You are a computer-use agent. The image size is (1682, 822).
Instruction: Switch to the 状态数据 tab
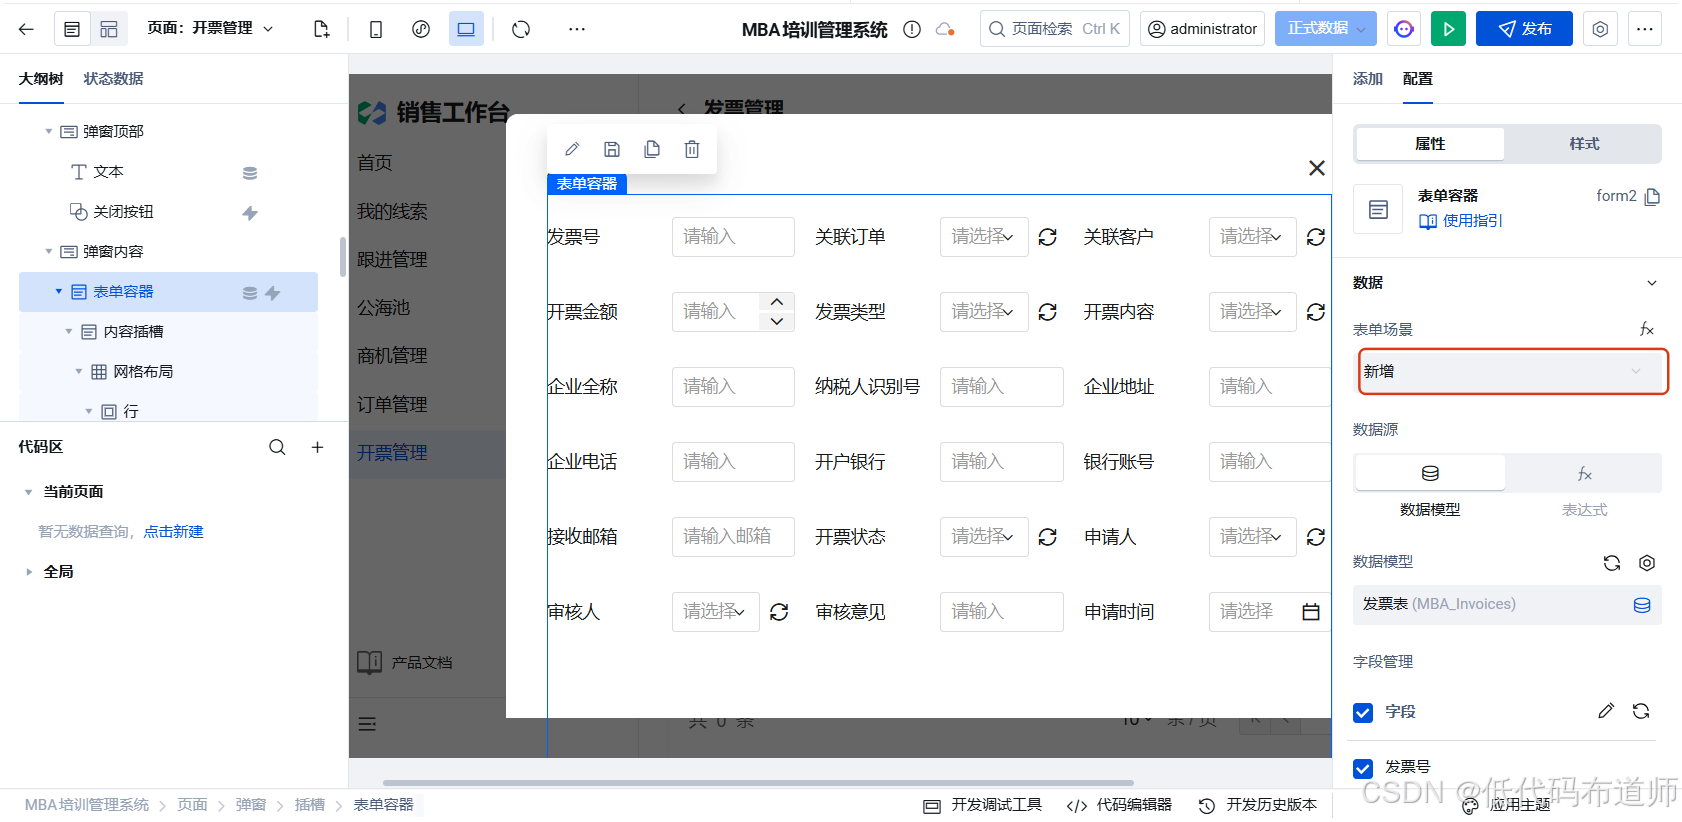click(113, 78)
